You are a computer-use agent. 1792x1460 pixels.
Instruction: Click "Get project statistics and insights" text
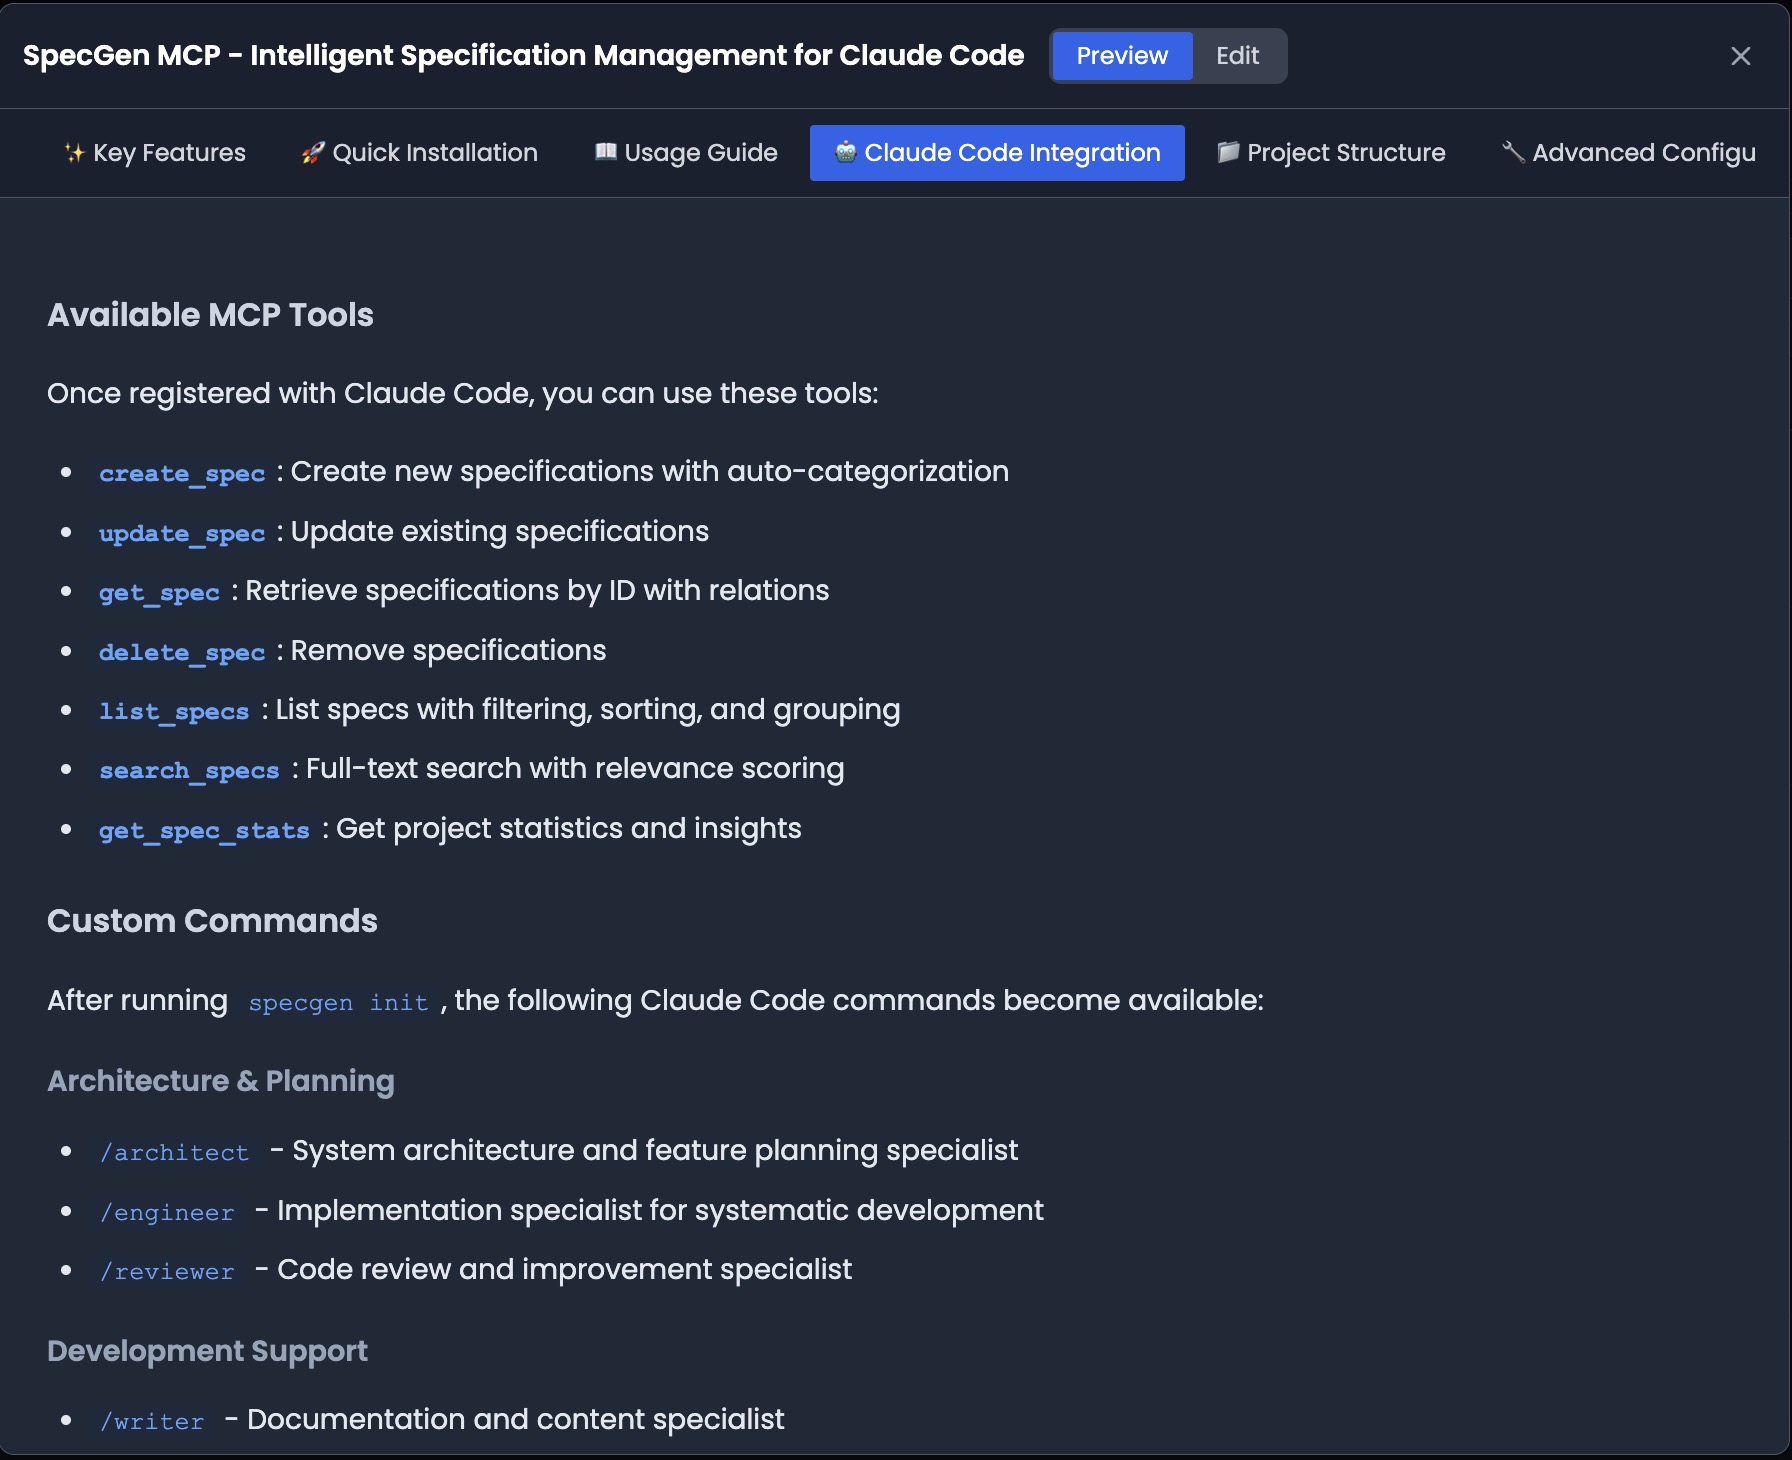(x=568, y=828)
